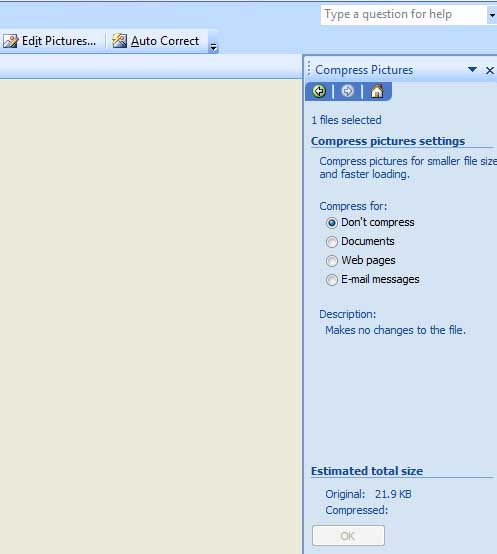Click the Type a question for help field
497x554 pixels.
click(404, 15)
